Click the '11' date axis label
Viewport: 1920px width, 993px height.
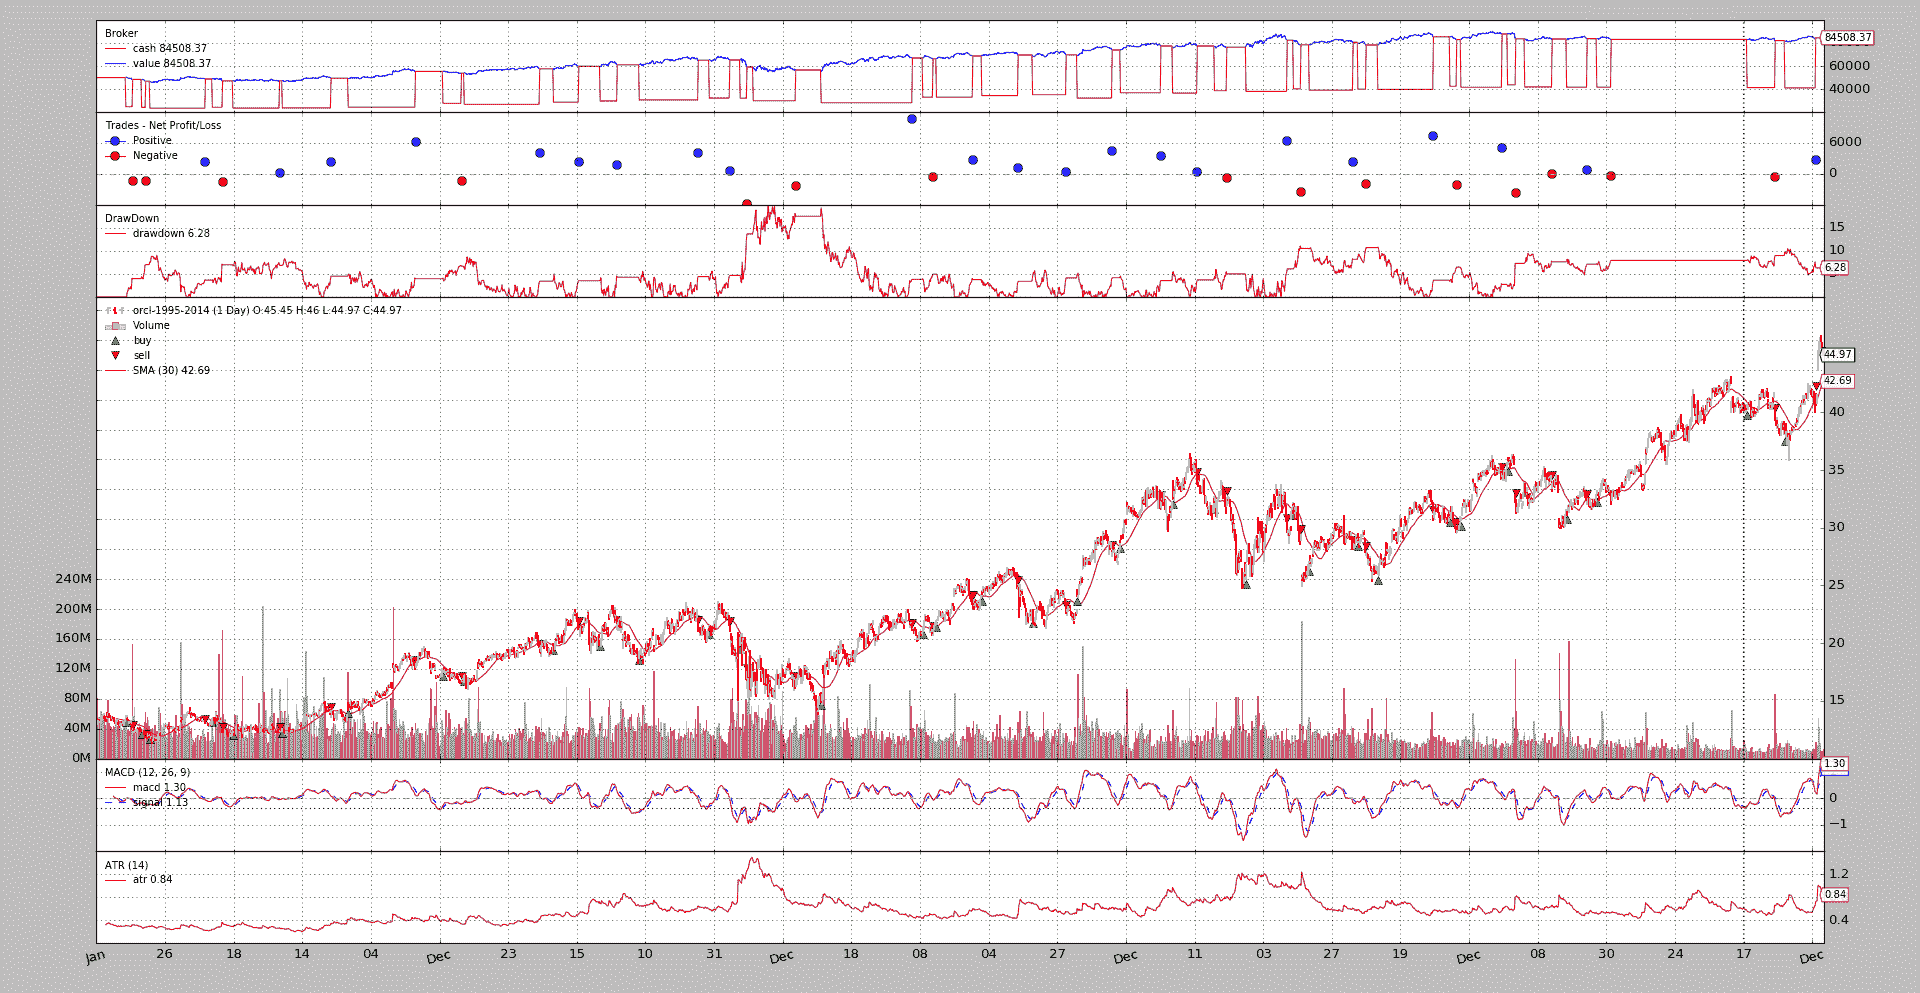[1195, 953]
